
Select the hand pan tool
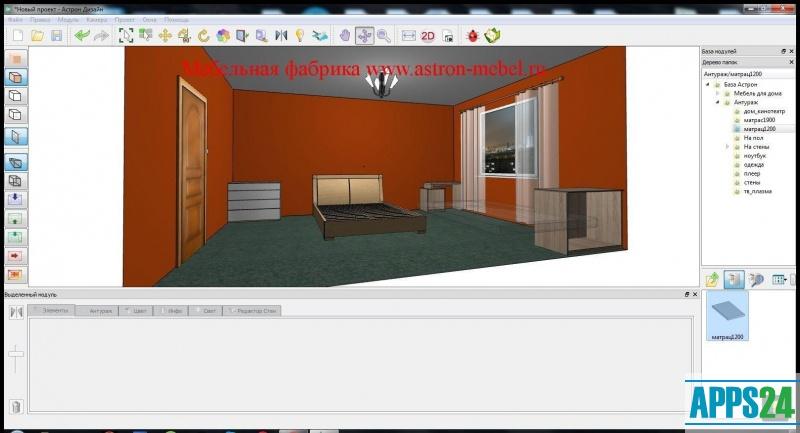point(345,36)
